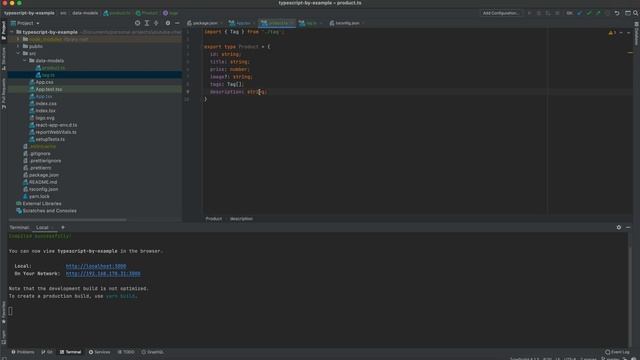The height and width of the screenshot is (360, 640).
Task: Open index.css in project tree
Action: (43, 103)
